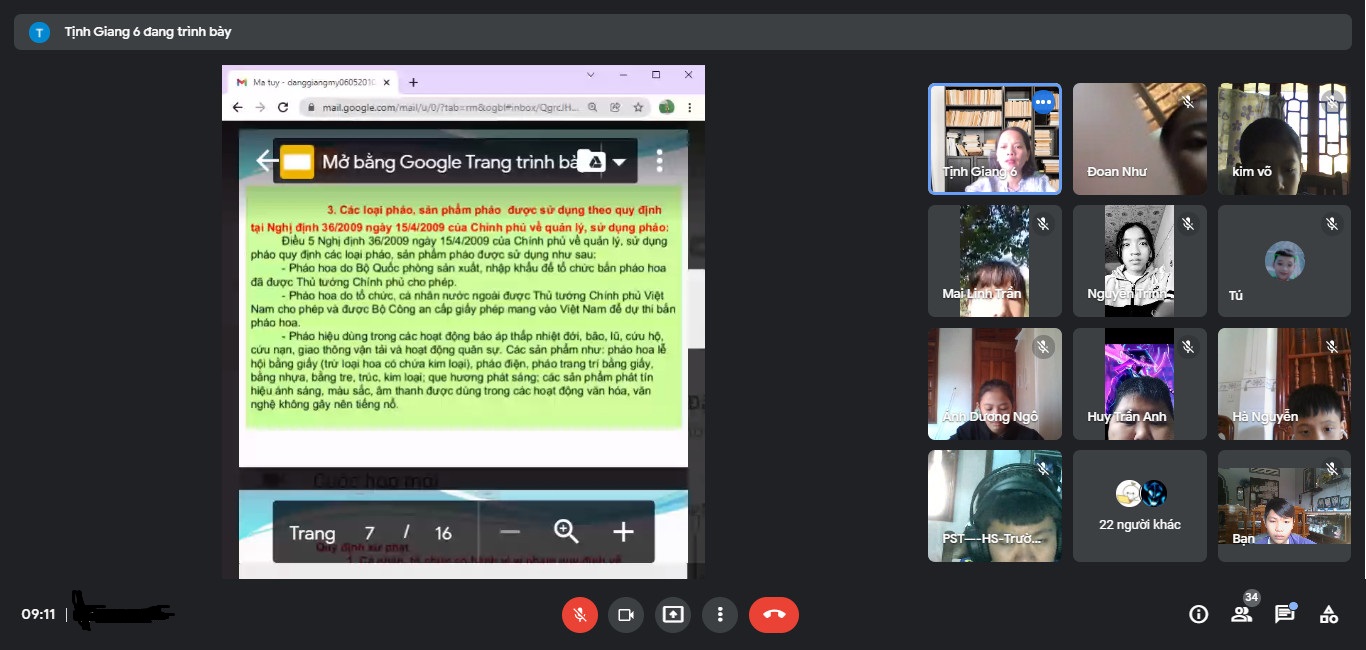Viewport: 1366px width, 650px height.
Task: Open the 22 người khác tile
Action: click(1140, 506)
